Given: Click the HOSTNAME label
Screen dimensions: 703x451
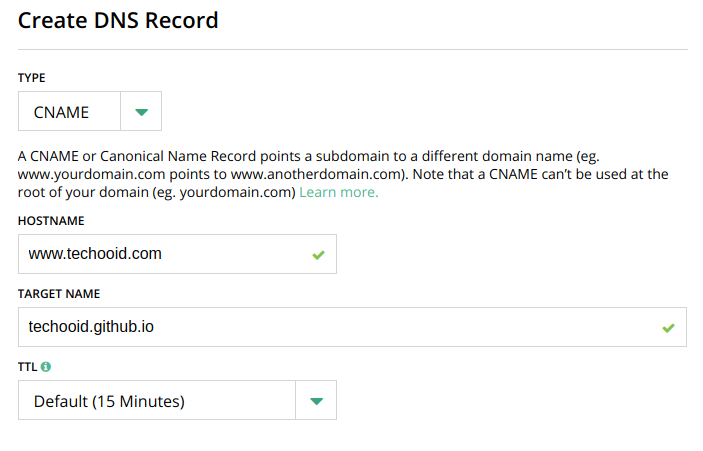Looking at the screenshot, I should [x=51, y=221].
